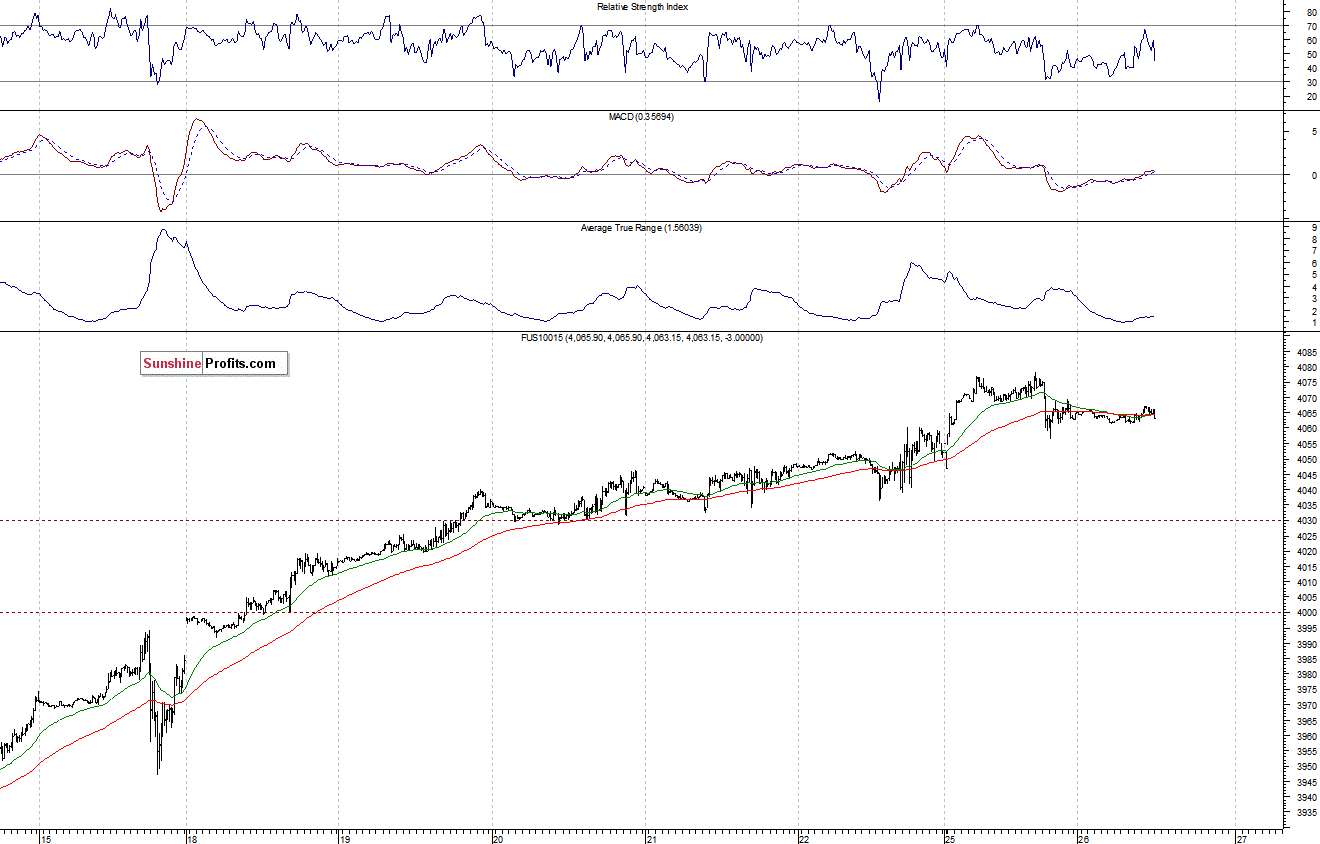Click the 3970 price axis label
The width and height of the screenshot is (1320, 844).
coord(1309,706)
